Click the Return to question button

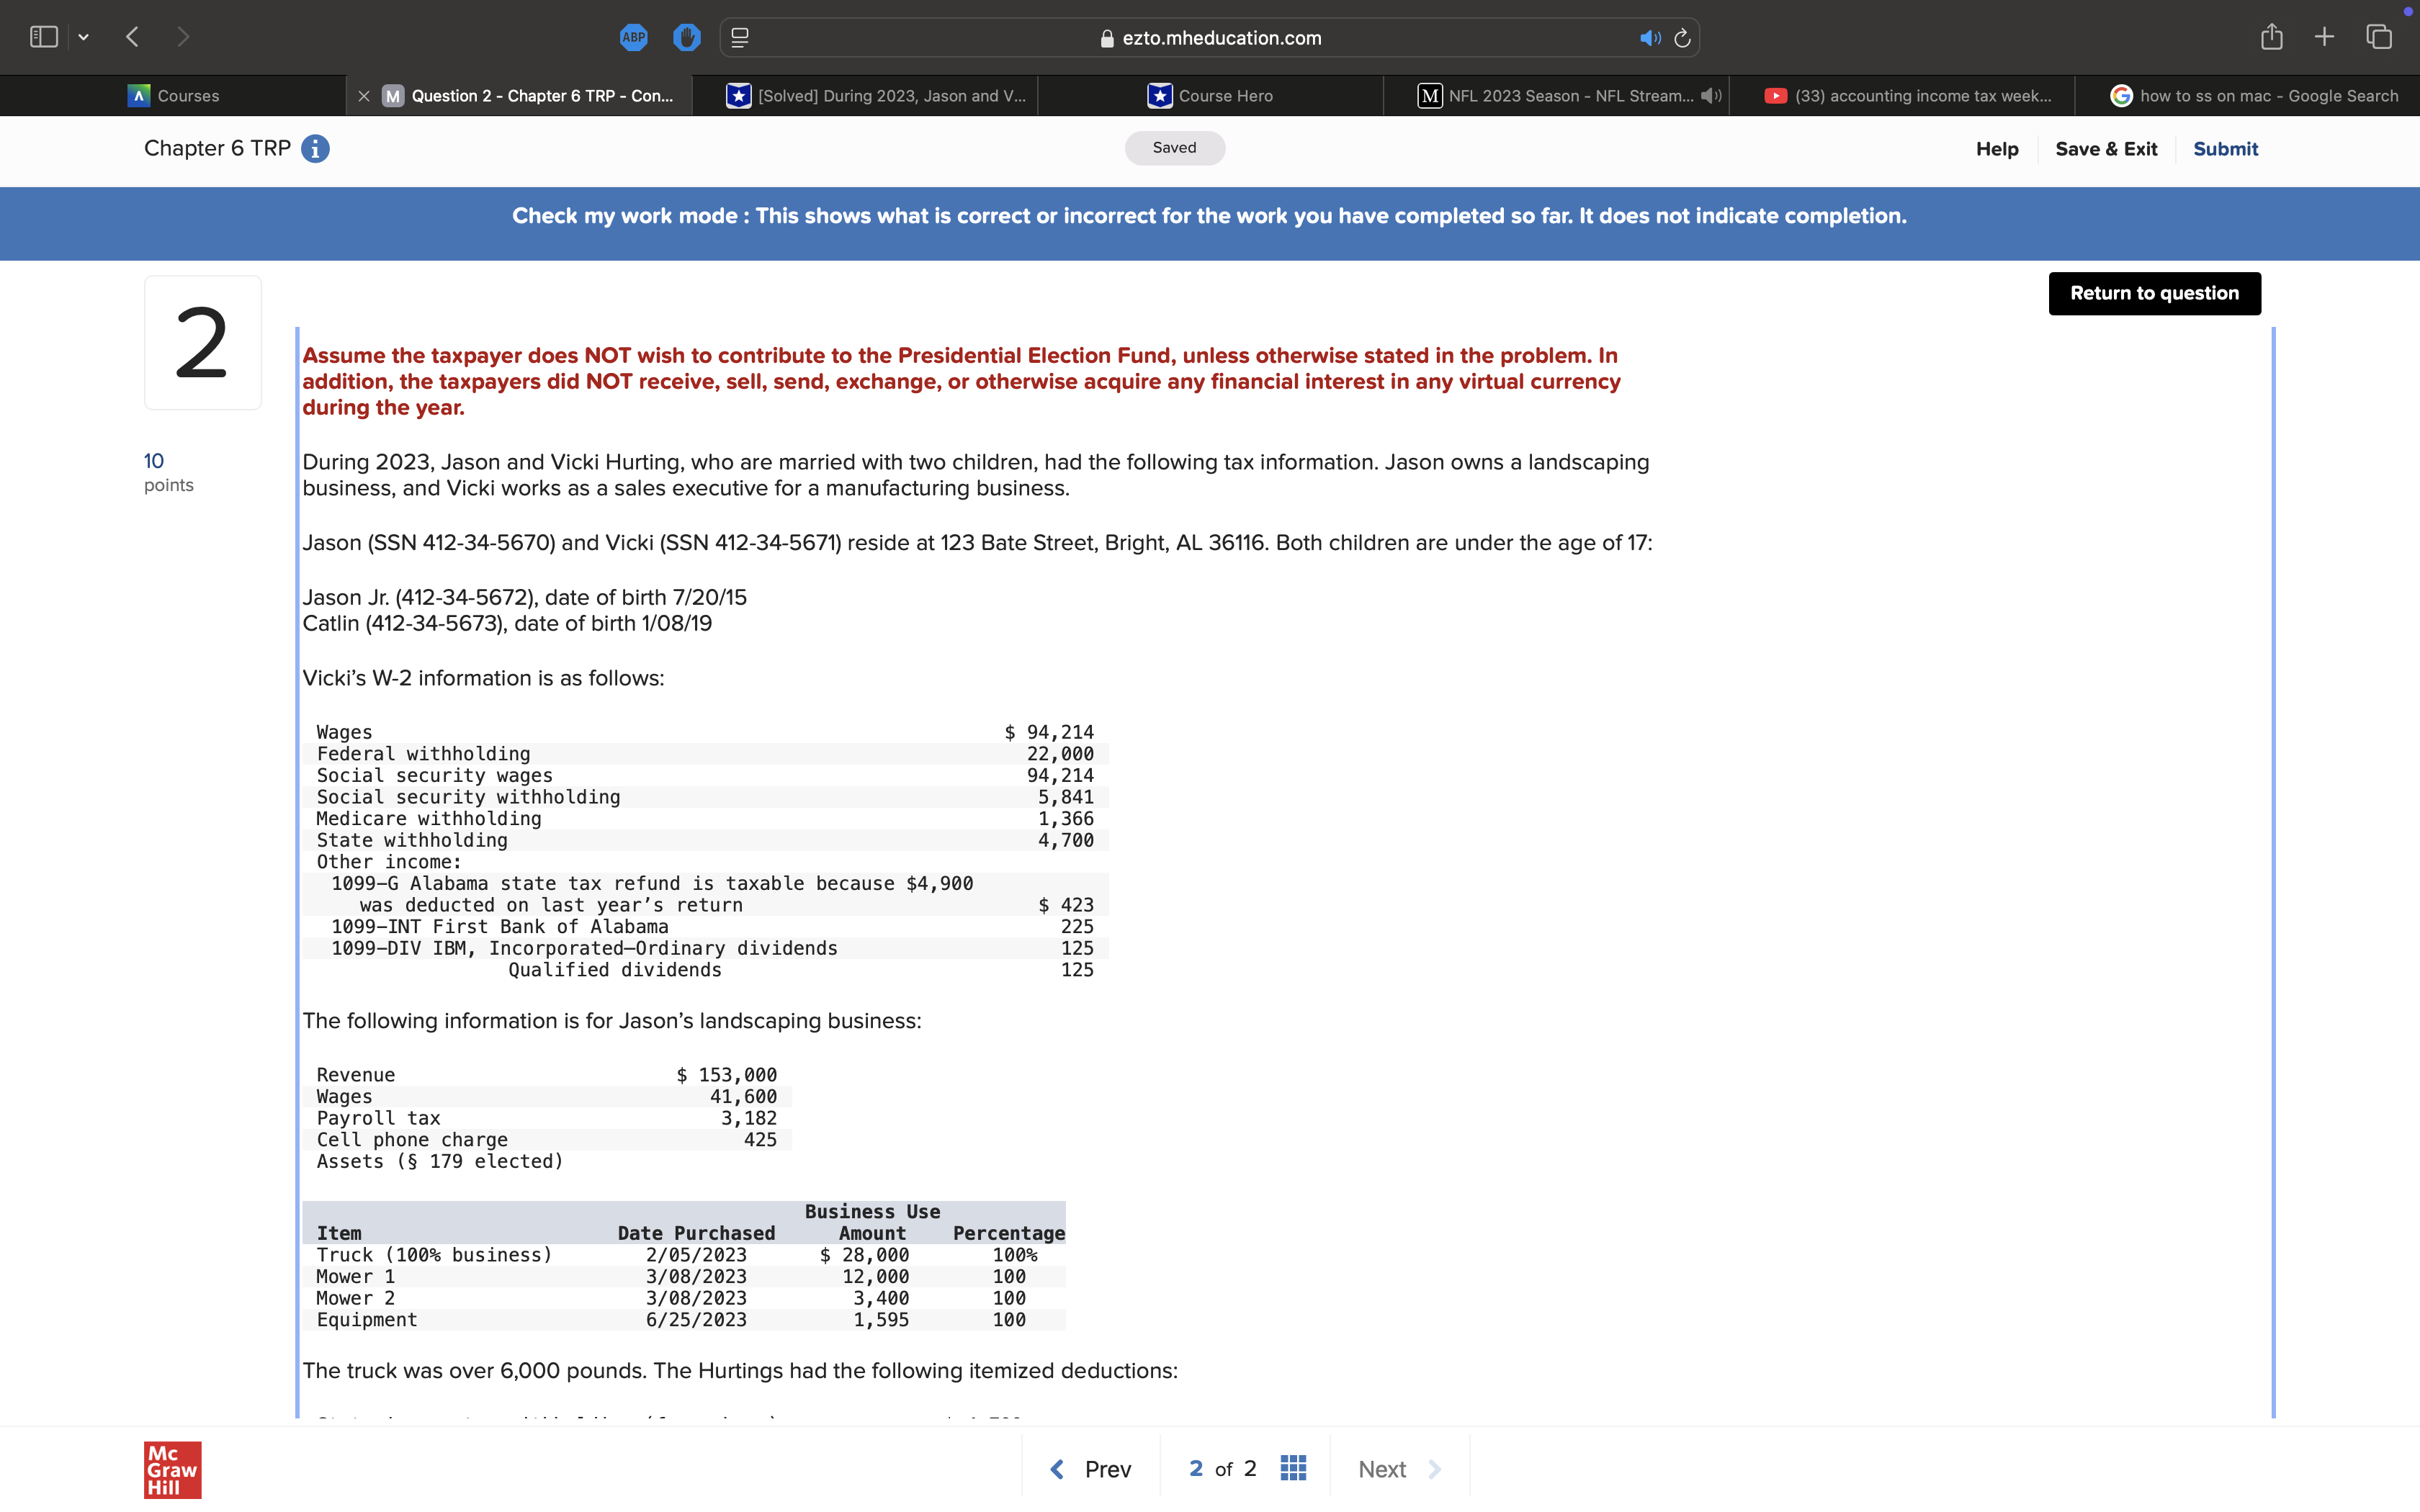coord(2154,293)
